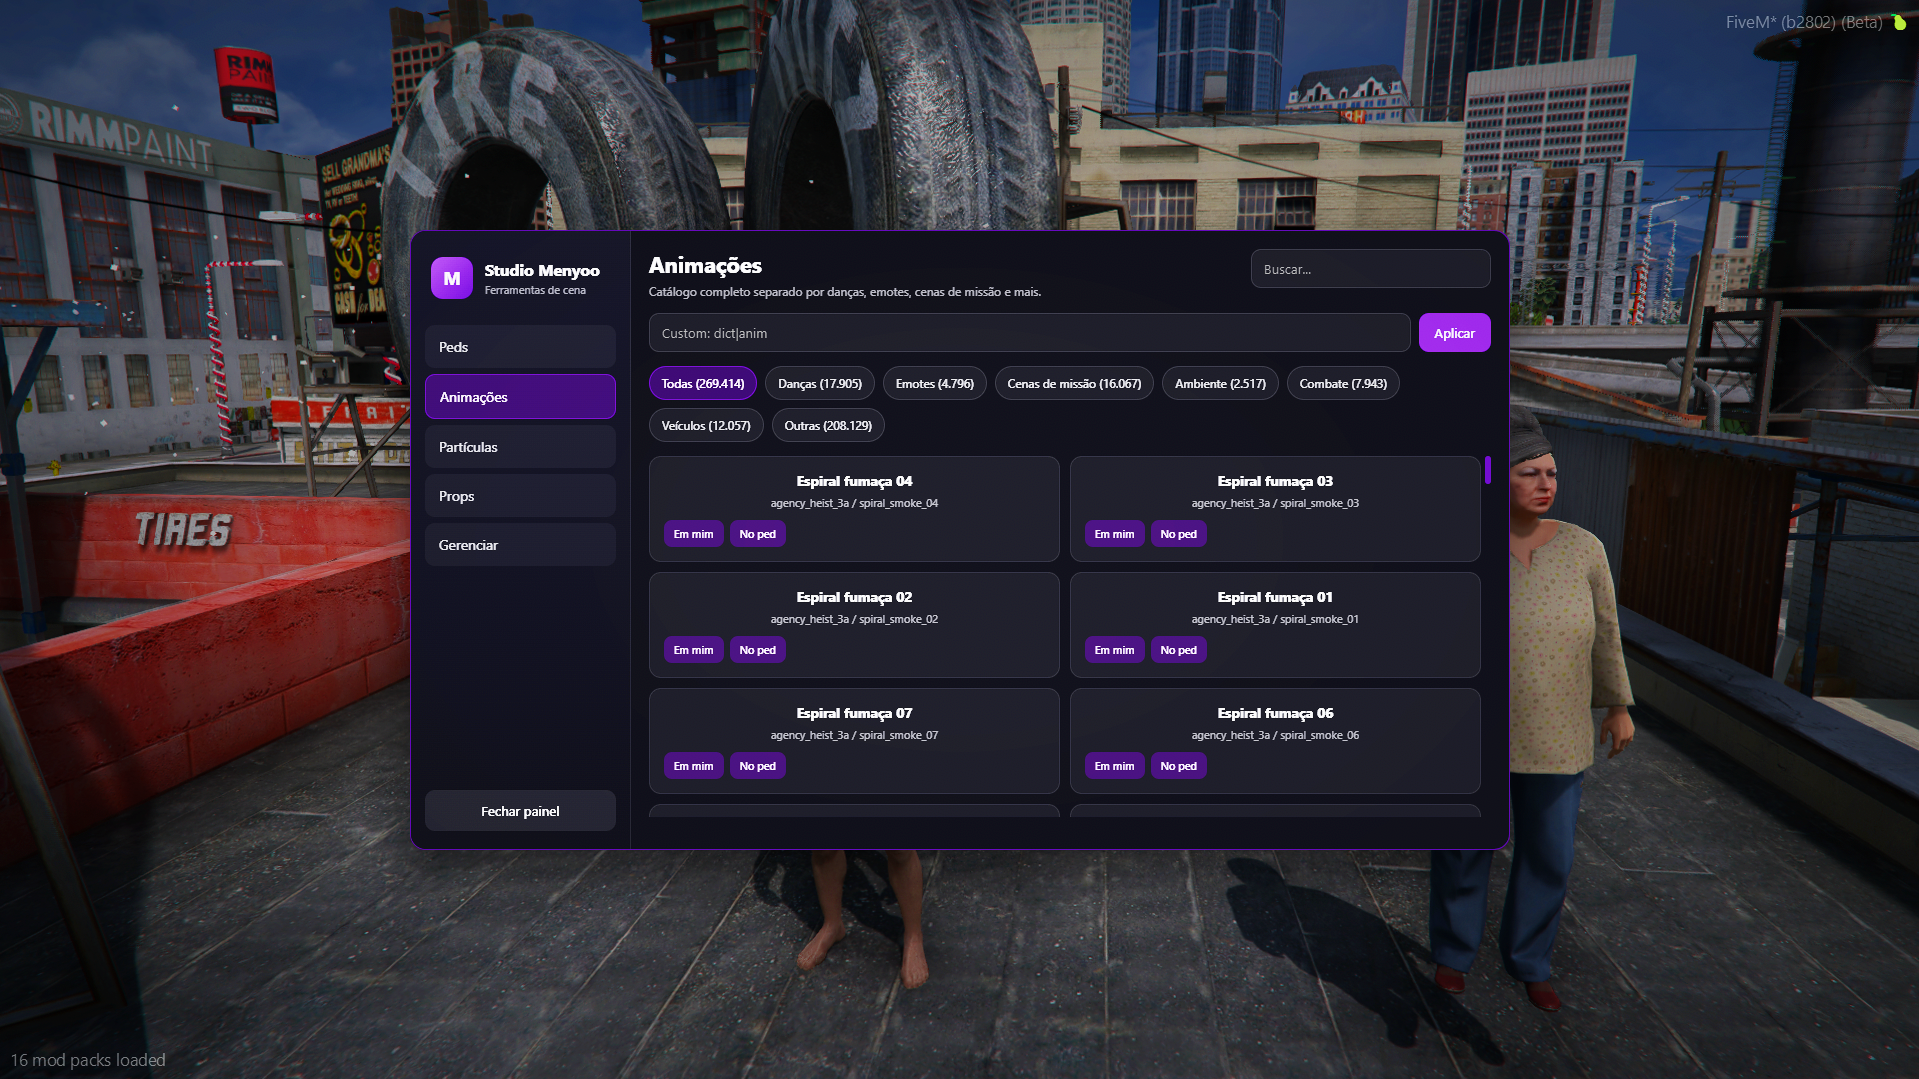Screen dimensions: 1919x1079
Task: Play Espiral fumaça 06 with Em mim
Action: click(1114, 766)
